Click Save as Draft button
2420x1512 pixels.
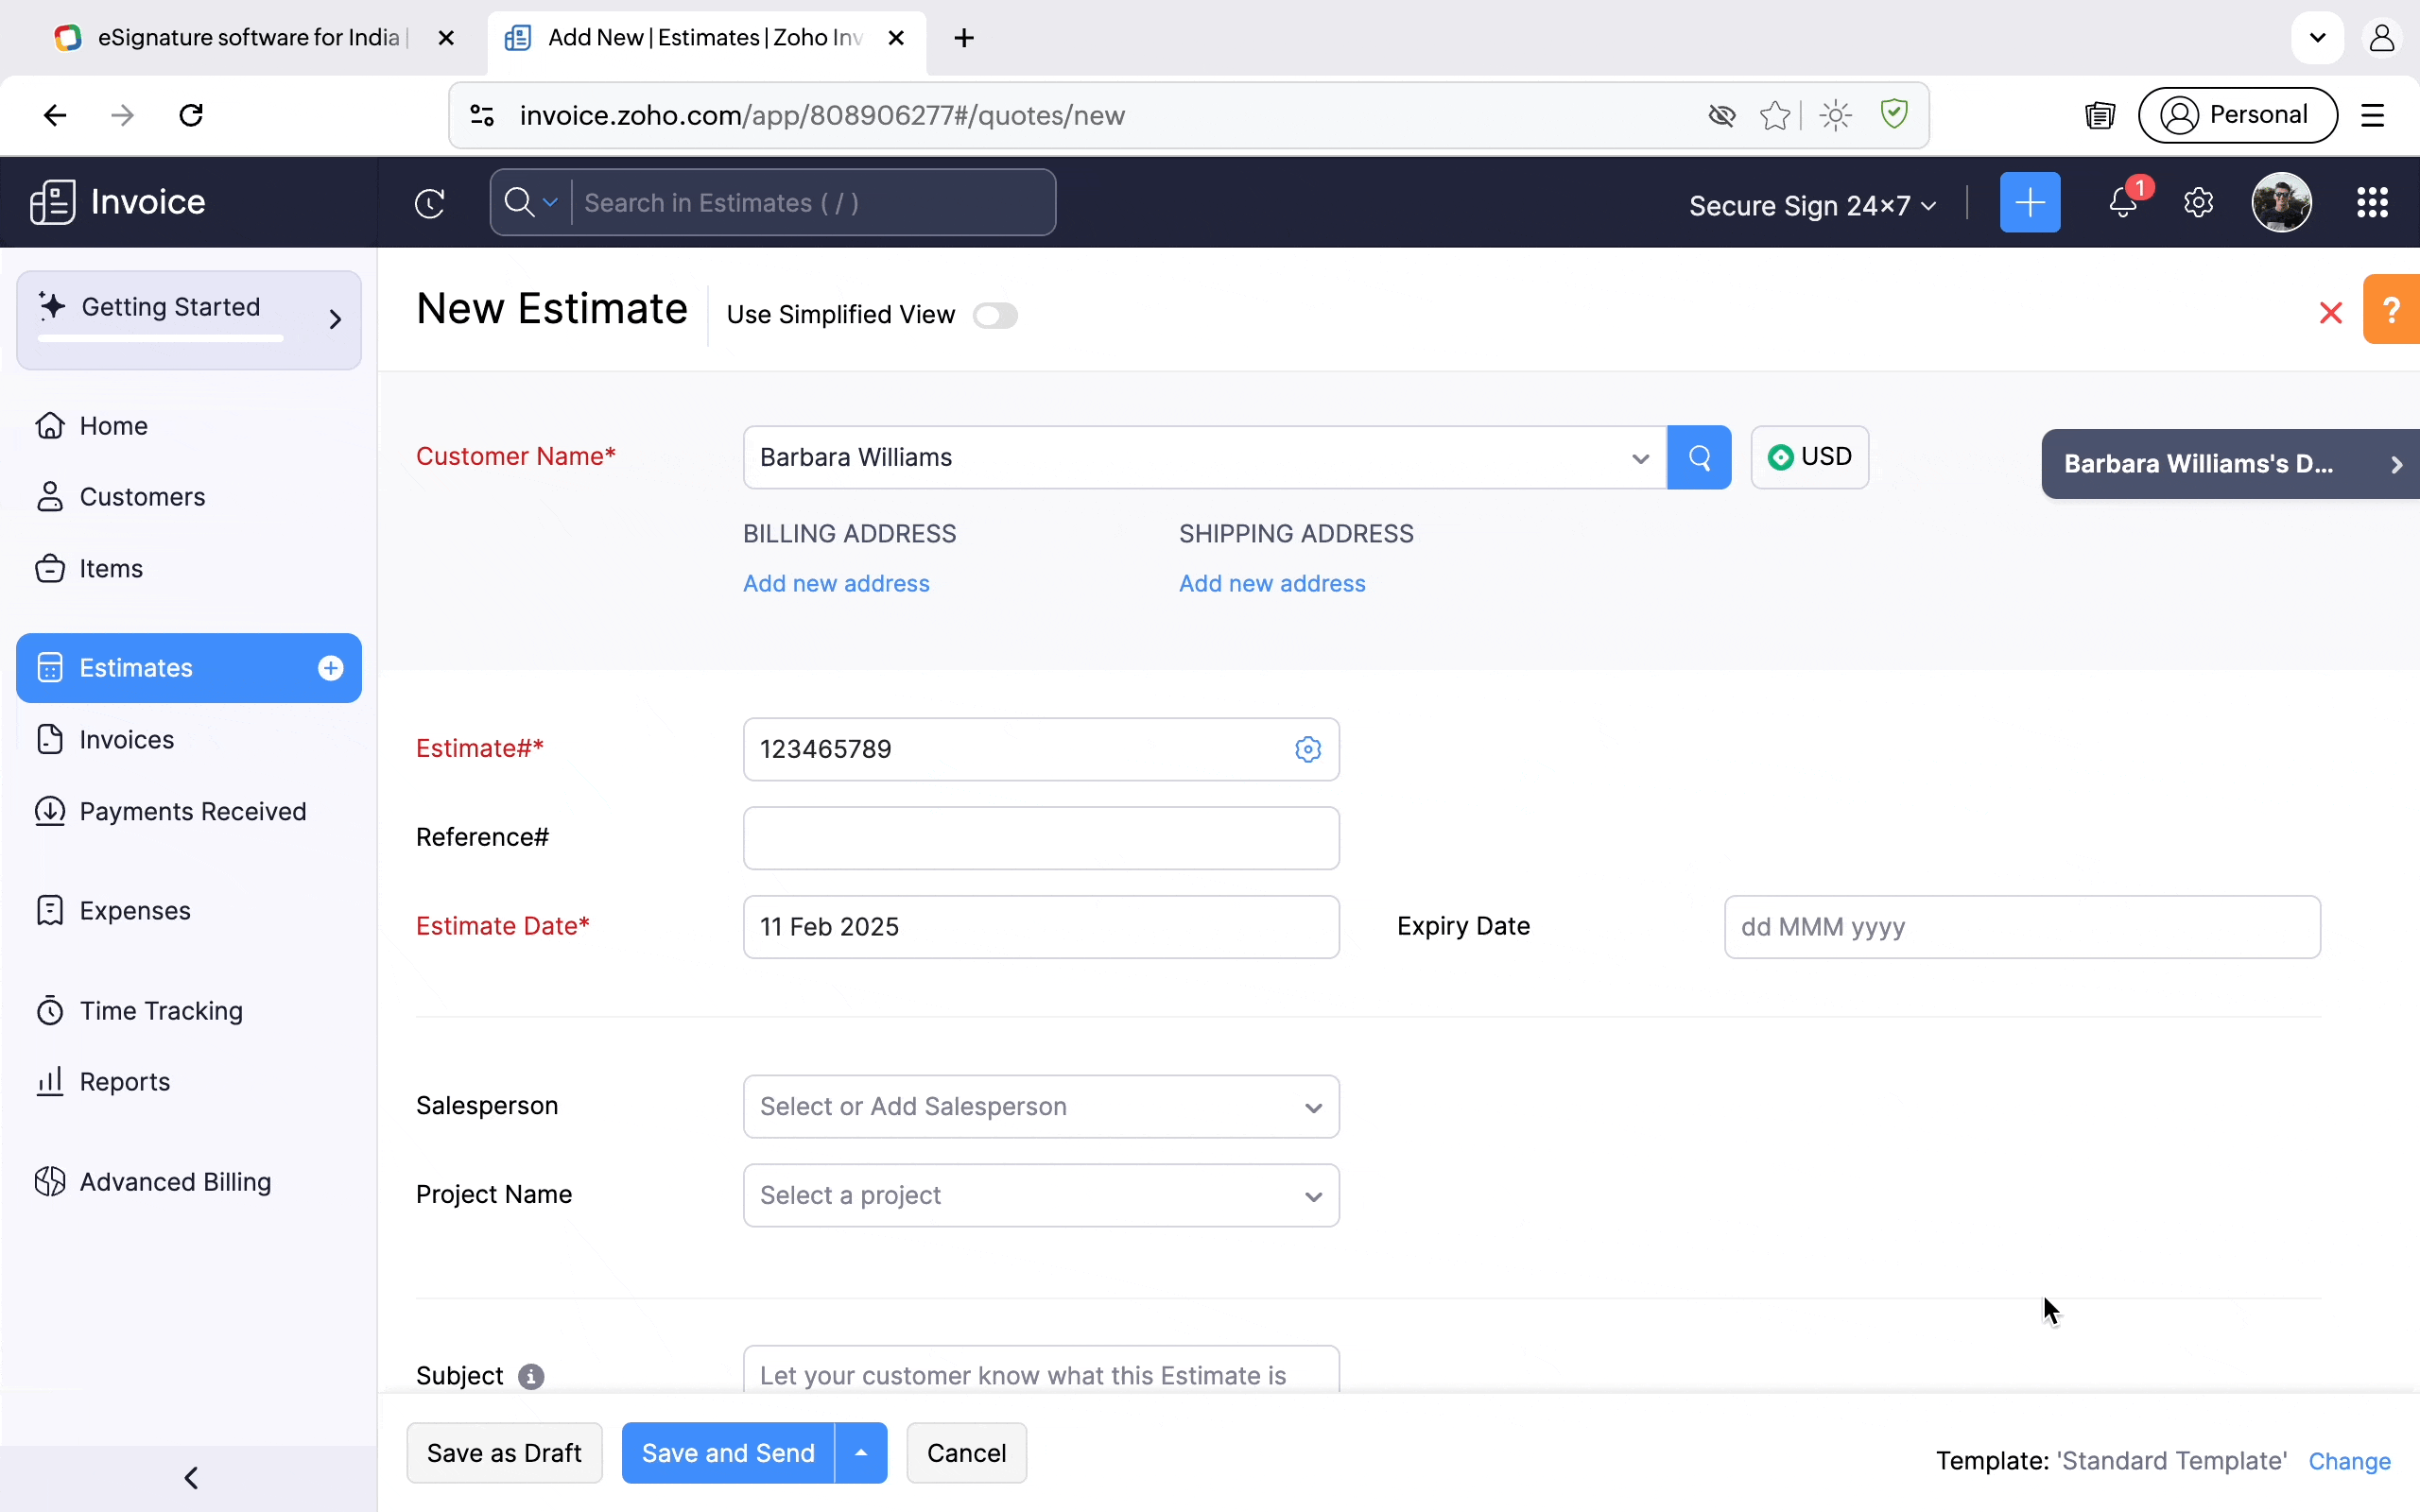click(x=504, y=1453)
